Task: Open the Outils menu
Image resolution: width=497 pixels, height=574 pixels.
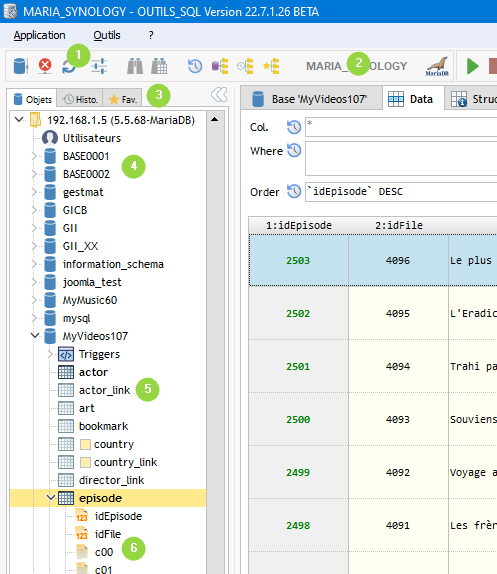Action: (x=106, y=36)
